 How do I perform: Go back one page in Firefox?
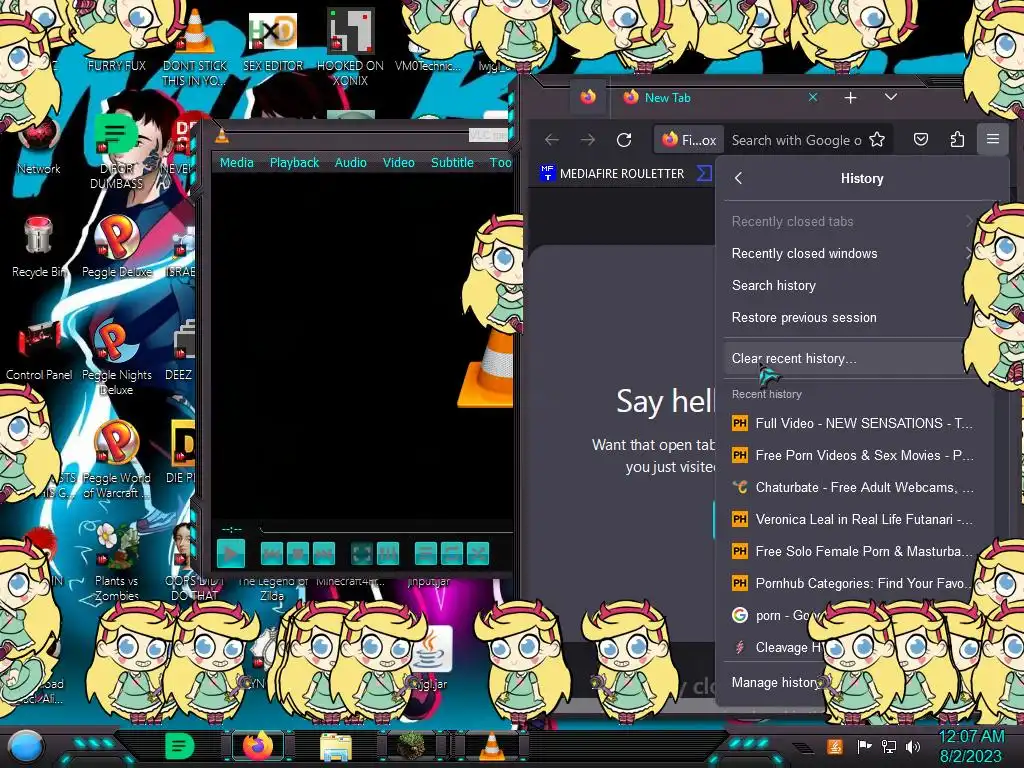(x=552, y=140)
